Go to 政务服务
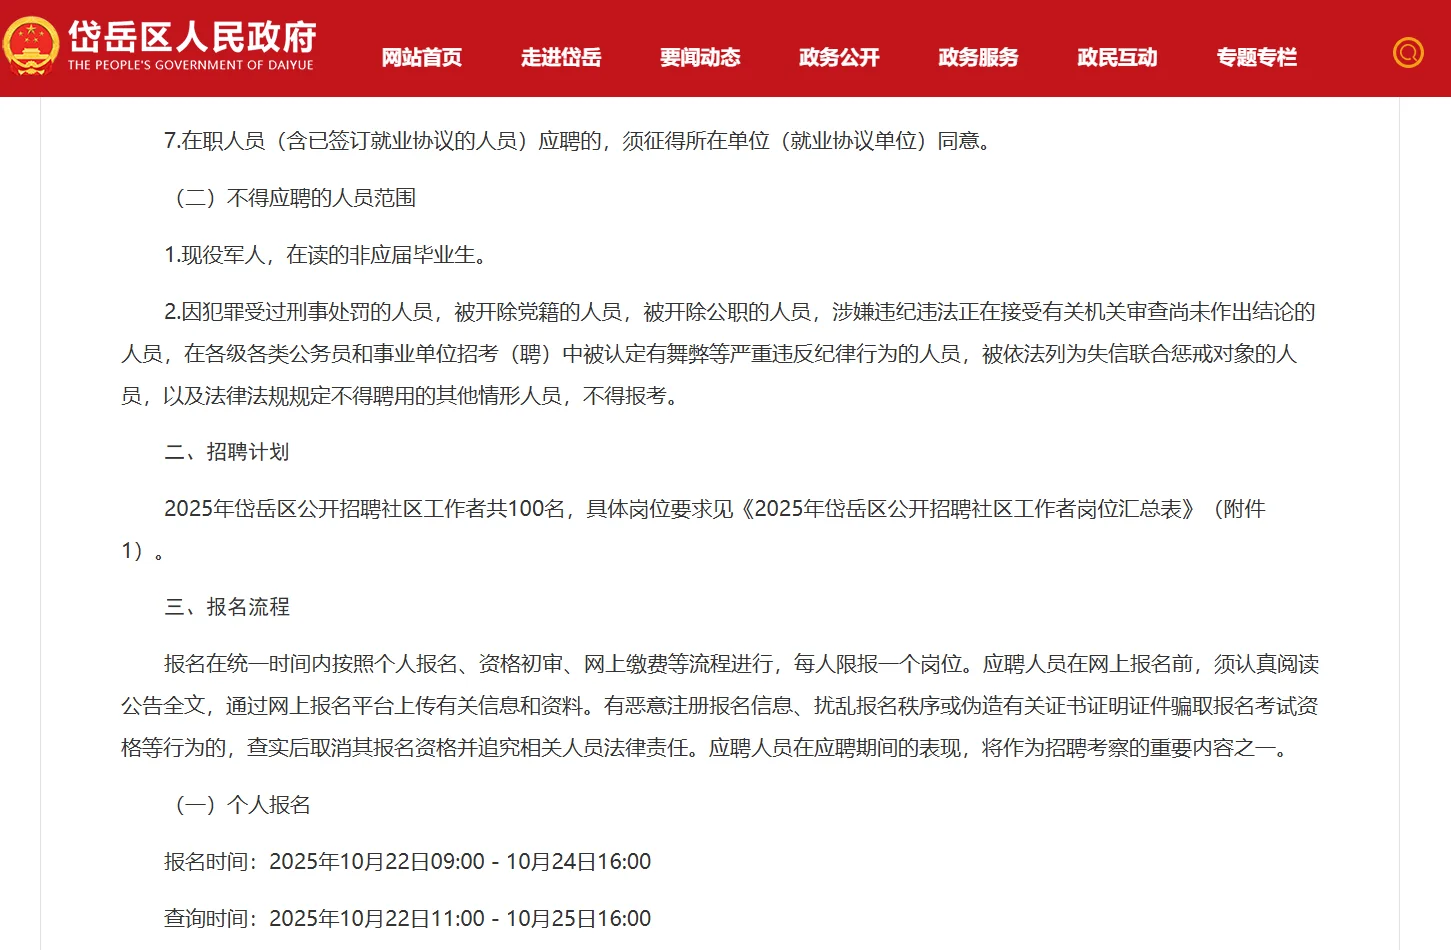This screenshot has height=950, width=1451. click(x=977, y=57)
